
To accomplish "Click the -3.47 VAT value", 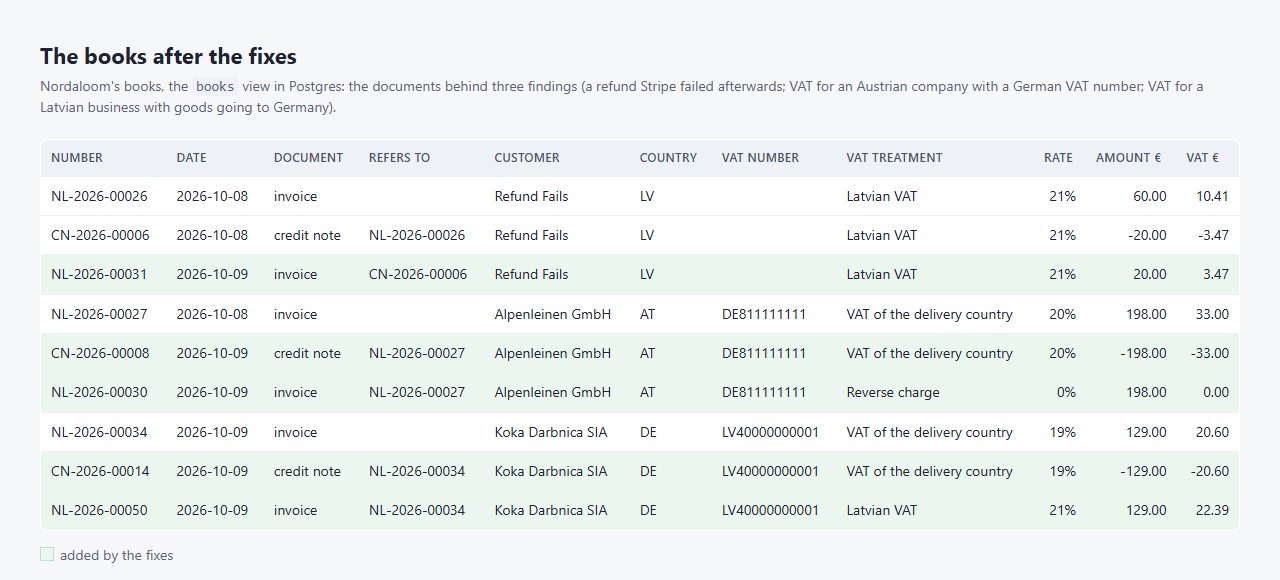I will (x=1213, y=235).
